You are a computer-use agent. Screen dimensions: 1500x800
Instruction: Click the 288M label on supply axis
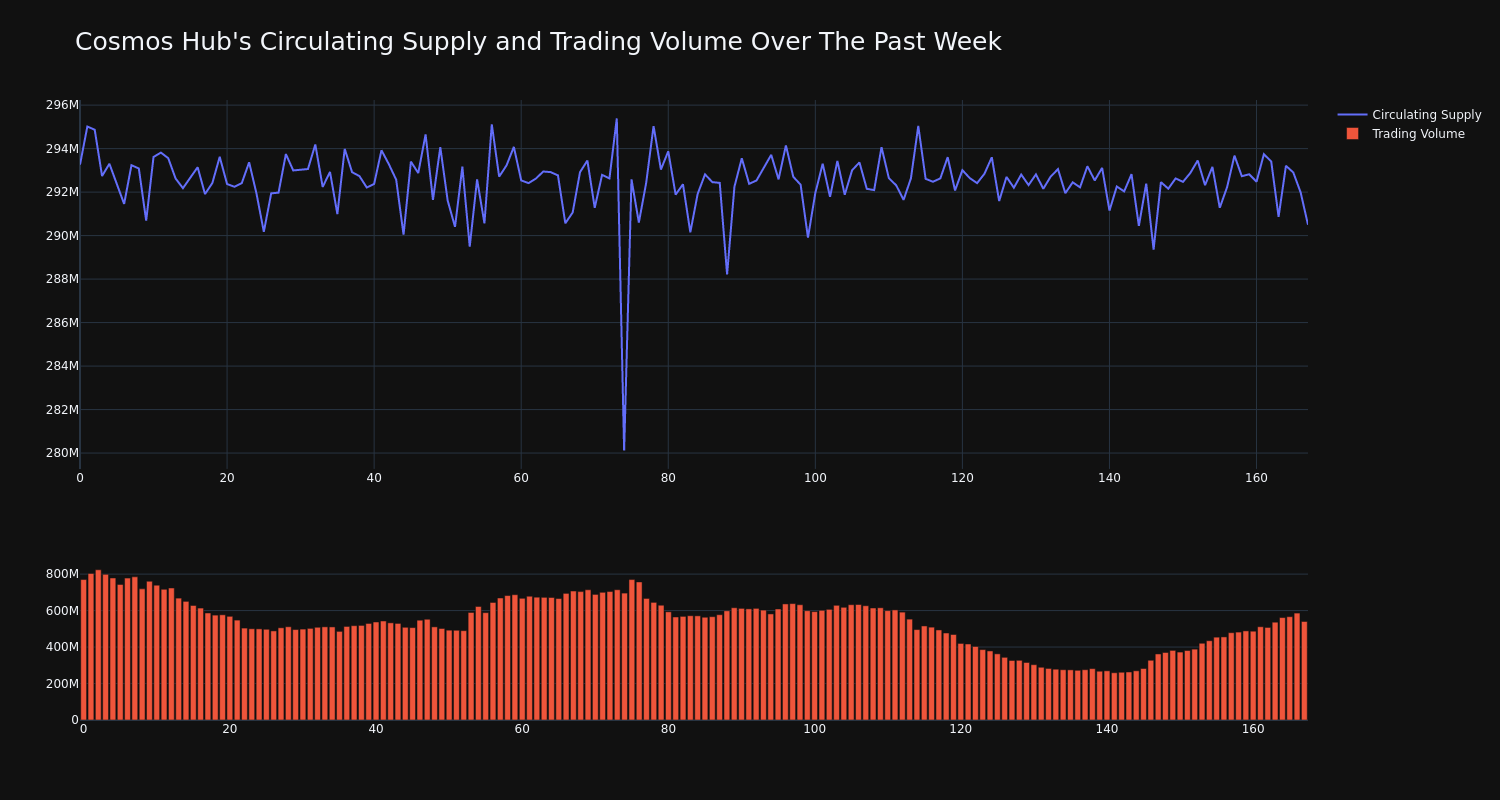(x=62, y=279)
